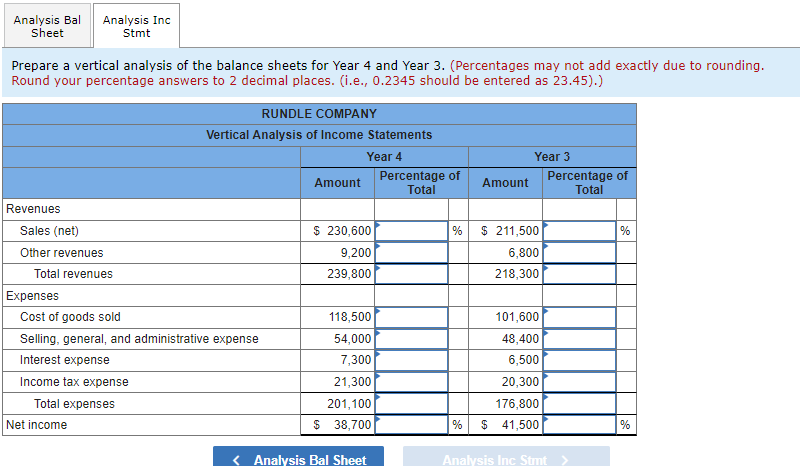Click Year 3 Sales (net) percentage field
808x466 pixels.
pos(579,231)
